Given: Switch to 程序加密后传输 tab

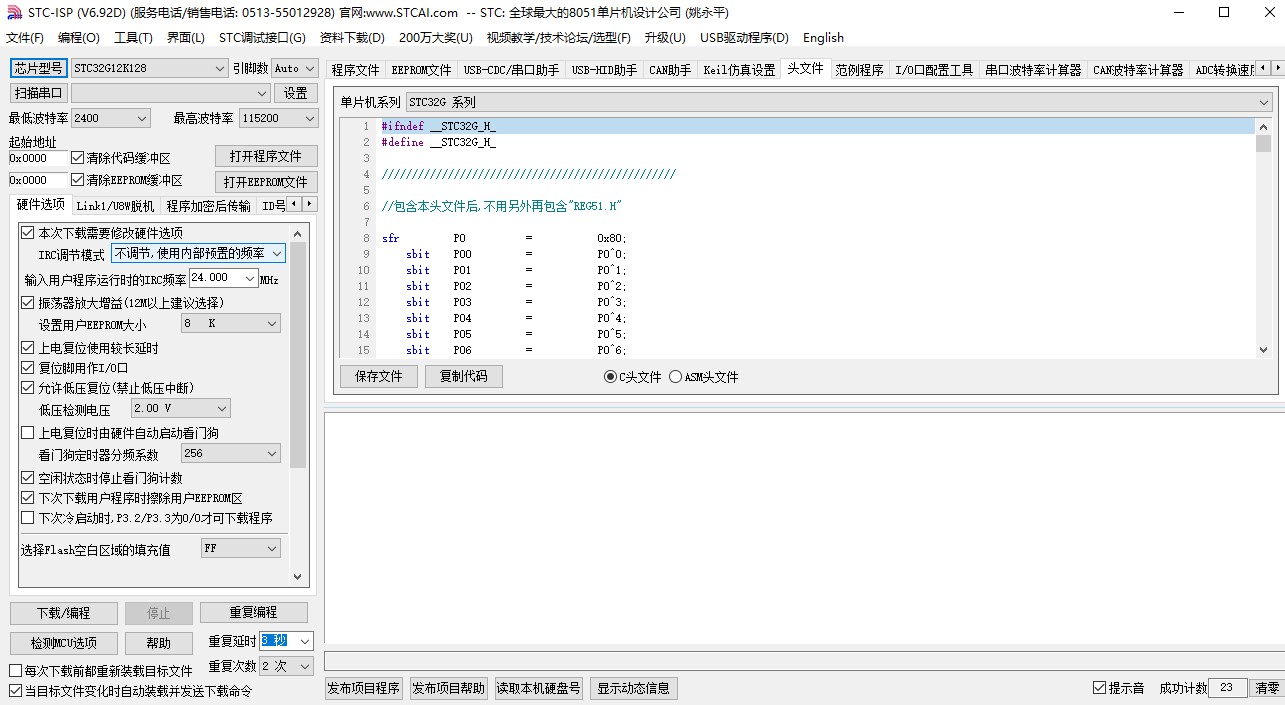Looking at the screenshot, I should coord(208,206).
